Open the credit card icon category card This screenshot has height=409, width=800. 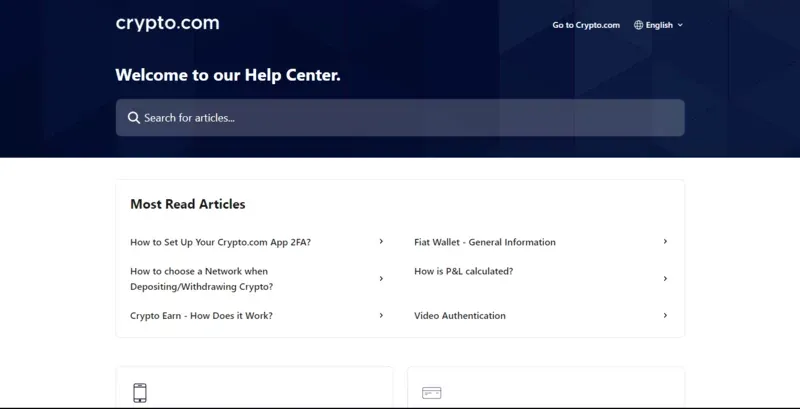[x=546, y=387]
